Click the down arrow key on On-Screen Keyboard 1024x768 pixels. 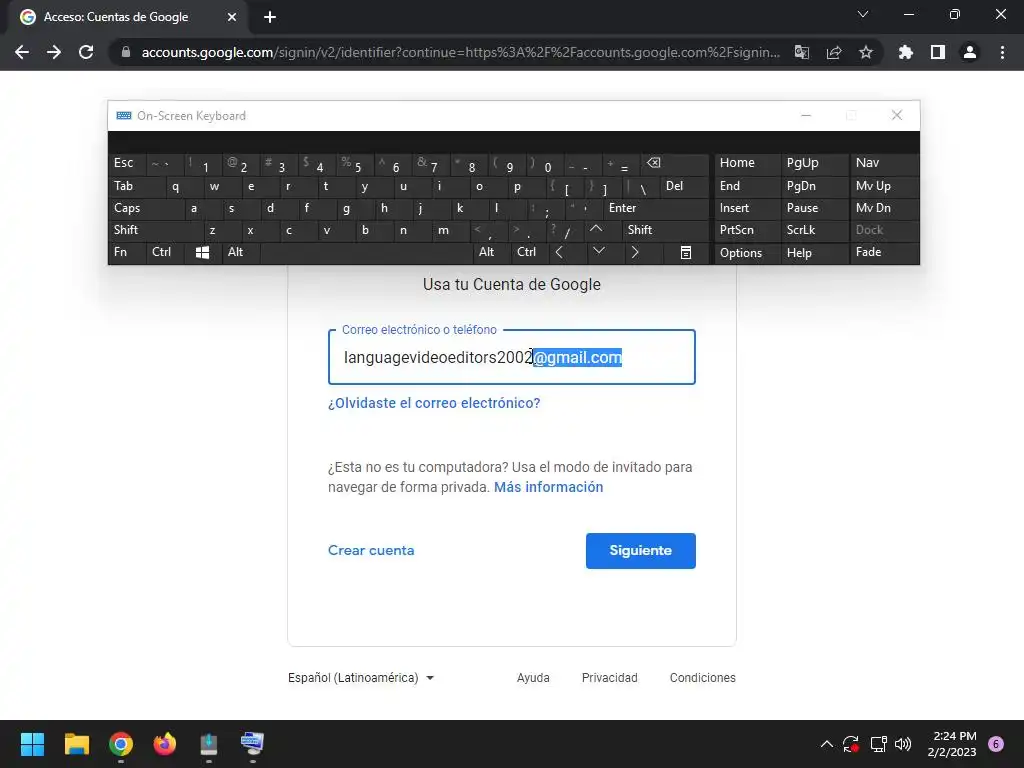pyautogui.click(x=599, y=251)
